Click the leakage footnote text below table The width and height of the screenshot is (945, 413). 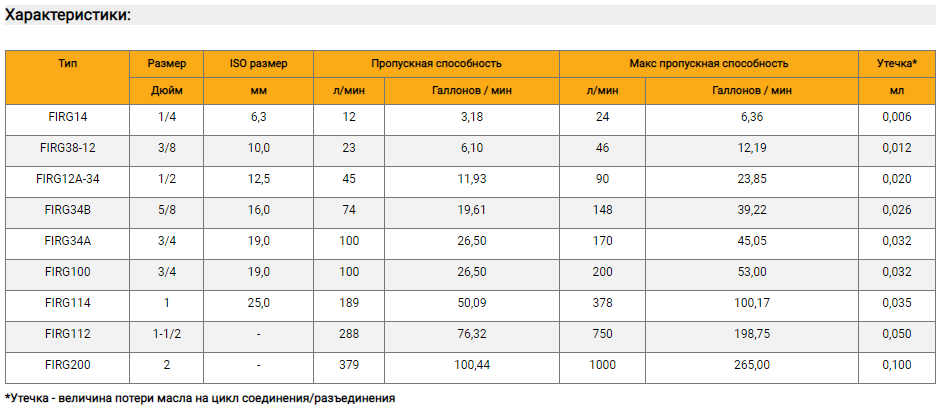coord(199,399)
